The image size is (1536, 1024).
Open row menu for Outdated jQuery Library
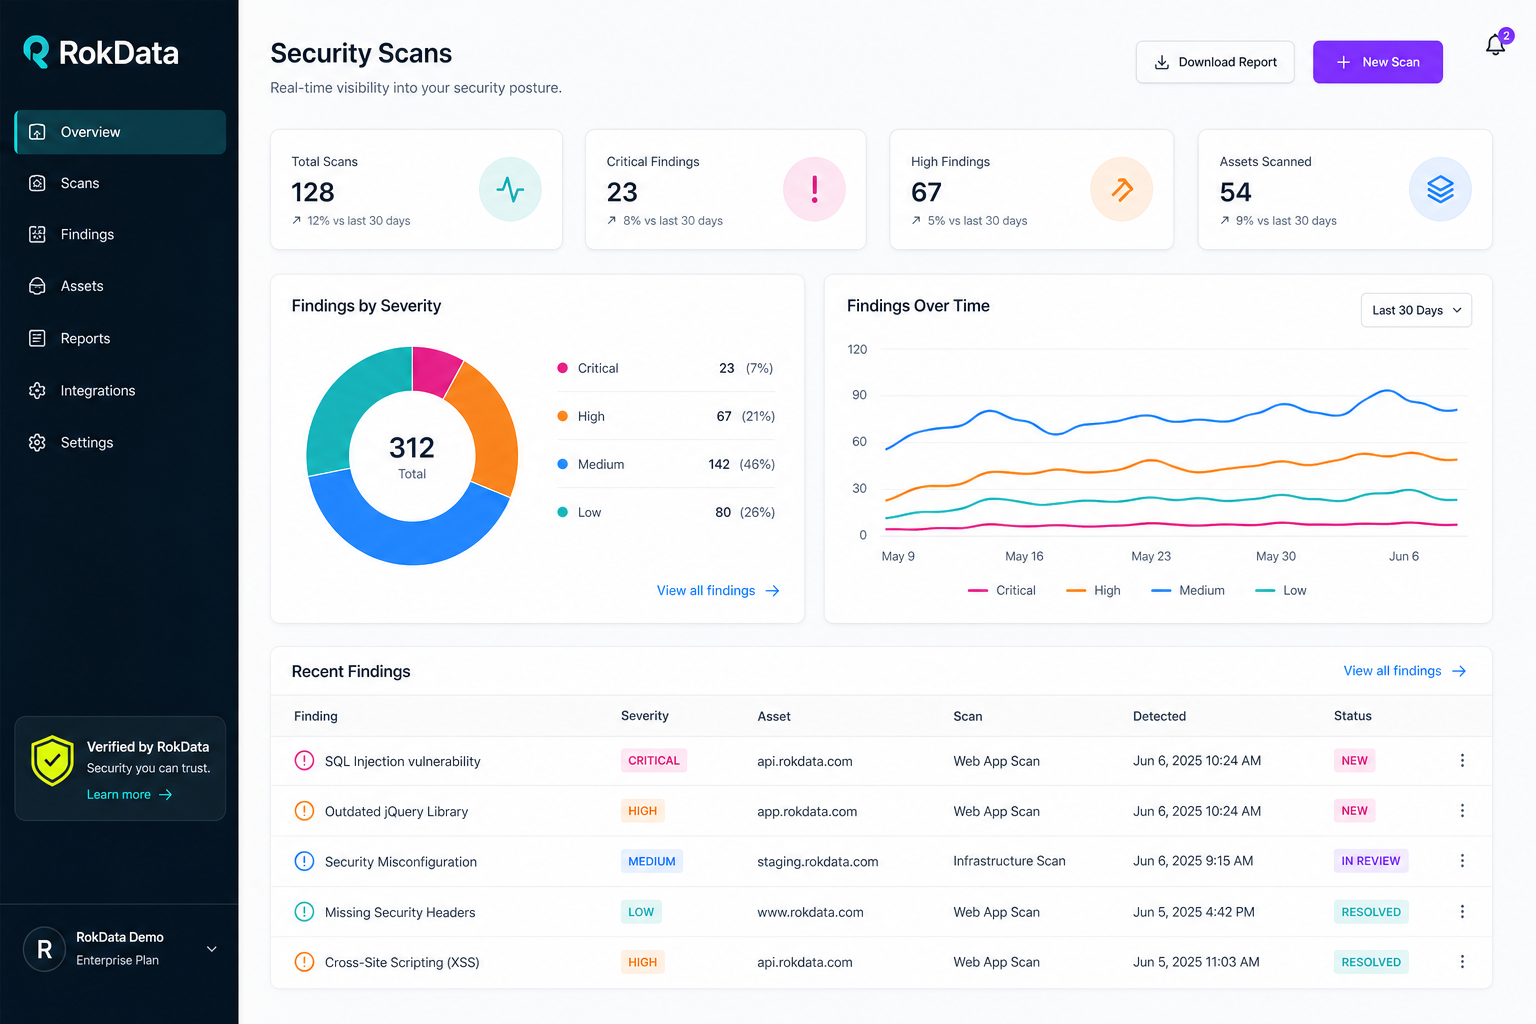[x=1462, y=810]
